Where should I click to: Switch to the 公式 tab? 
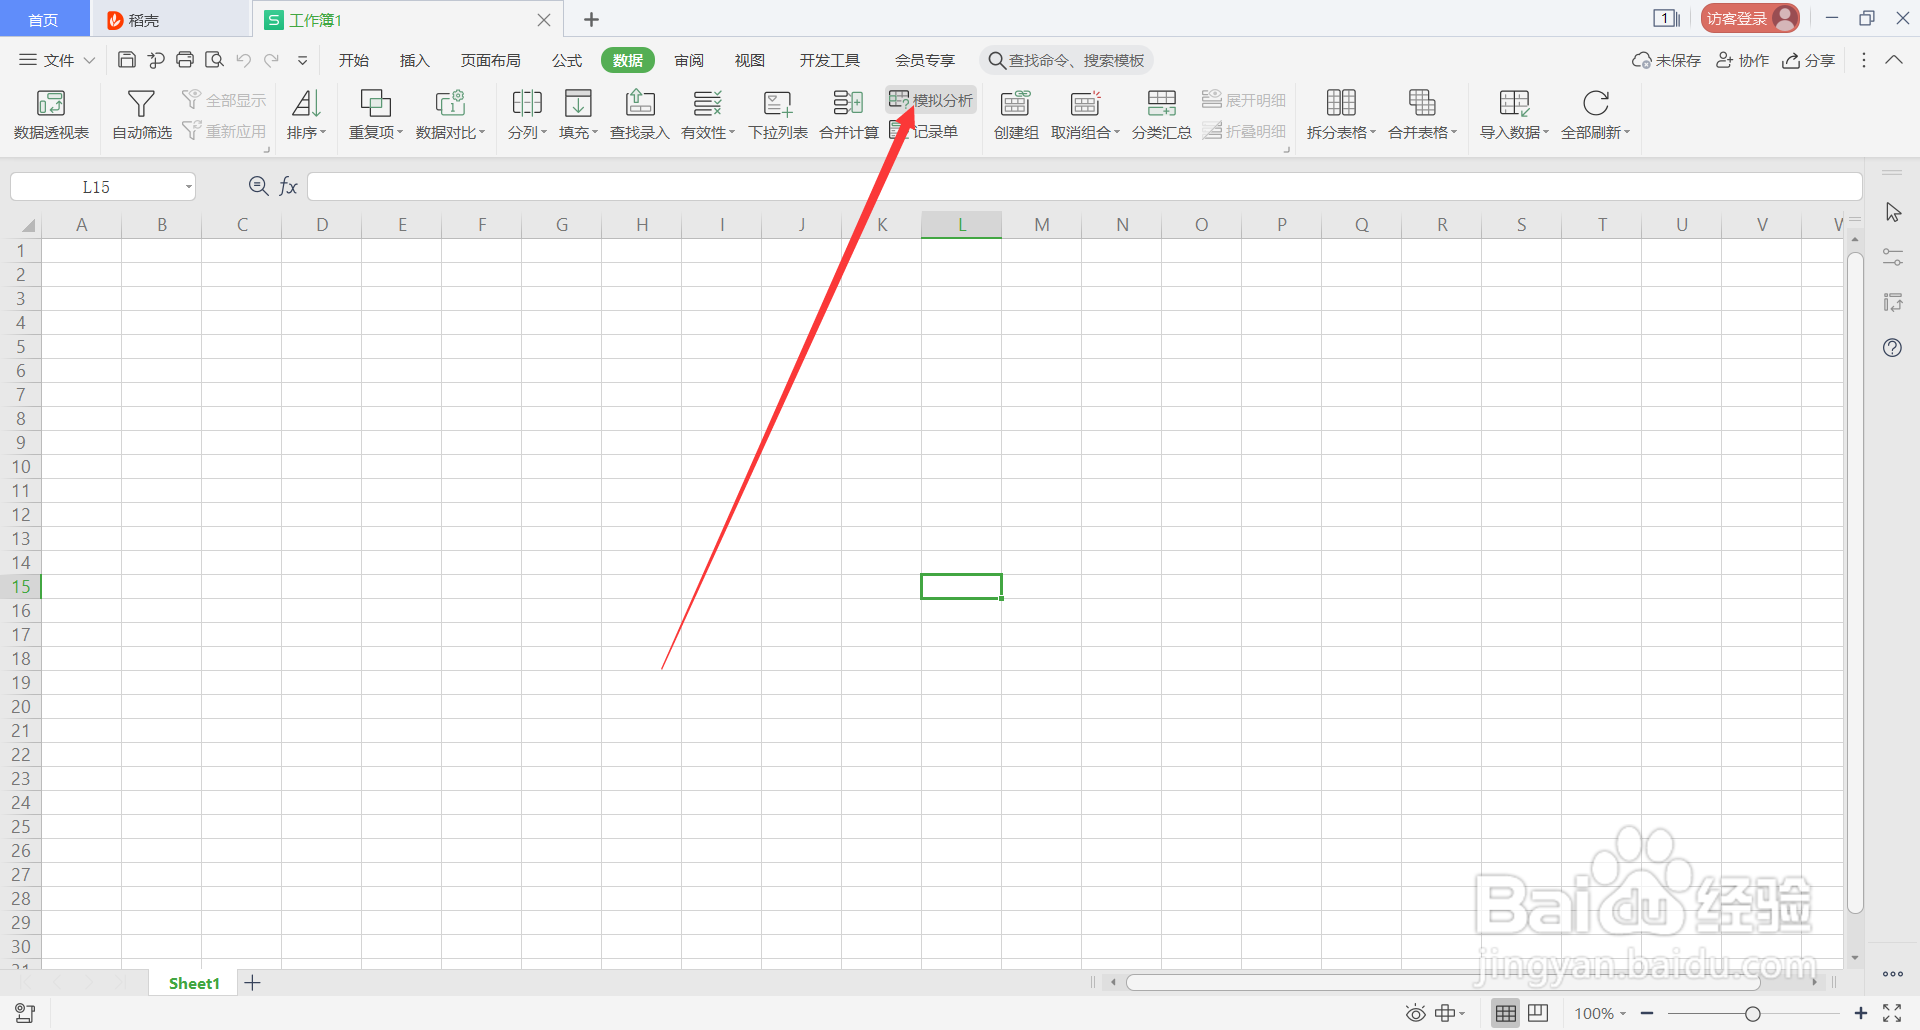pyautogui.click(x=567, y=60)
